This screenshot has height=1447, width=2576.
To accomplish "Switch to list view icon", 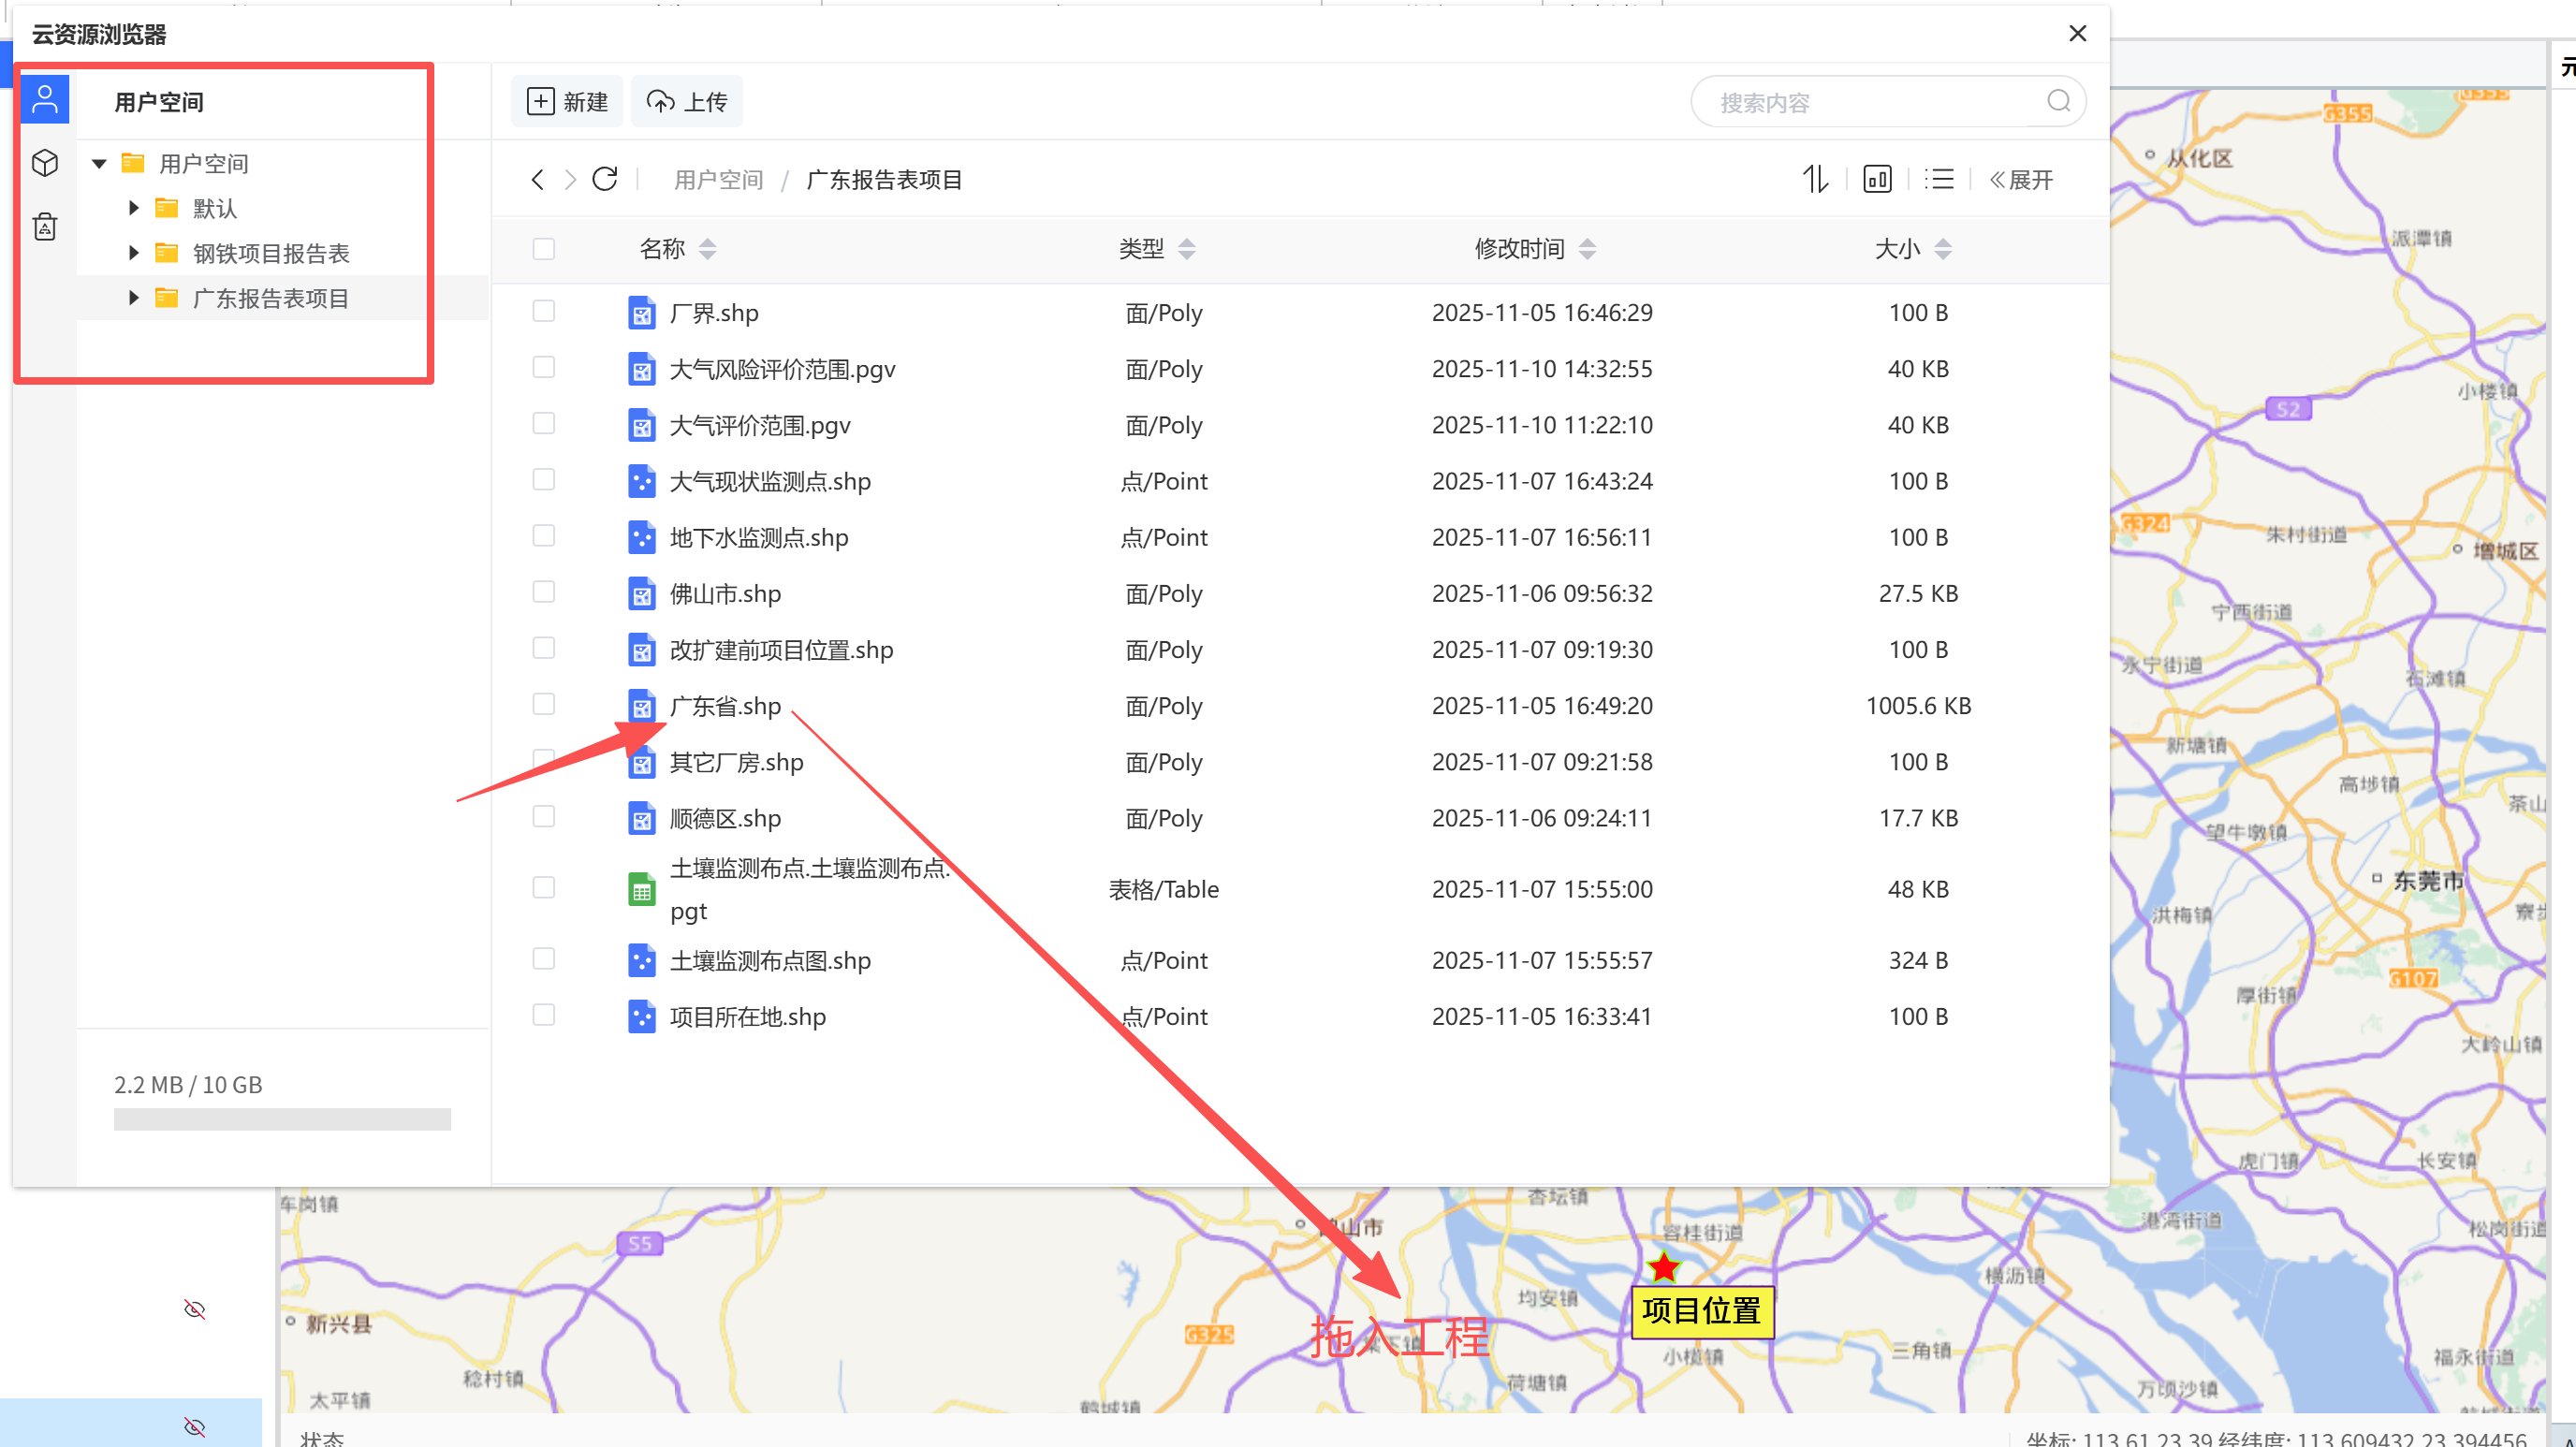I will pyautogui.click(x=1939, y=180).
